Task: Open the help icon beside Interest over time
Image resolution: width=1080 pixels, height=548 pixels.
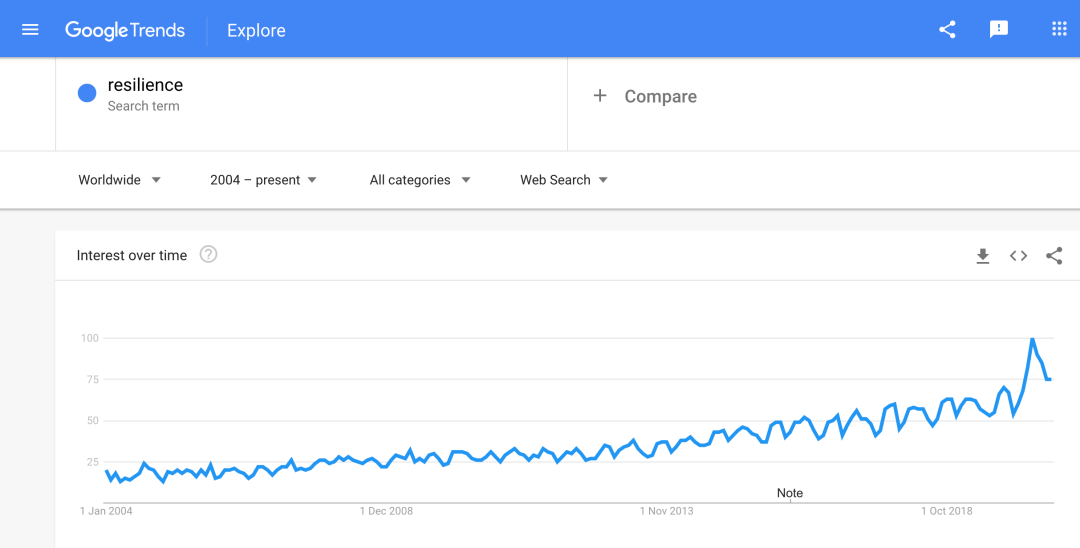Action: [x=208, y=255]
